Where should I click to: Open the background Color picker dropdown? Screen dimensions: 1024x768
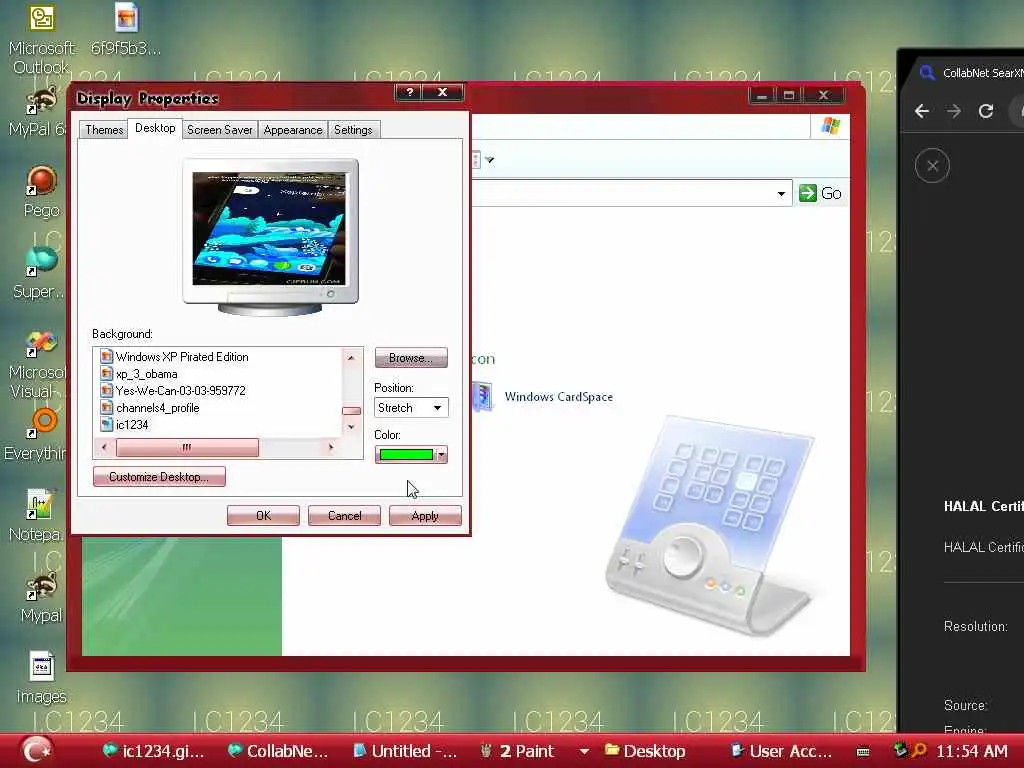pos(441,455)
